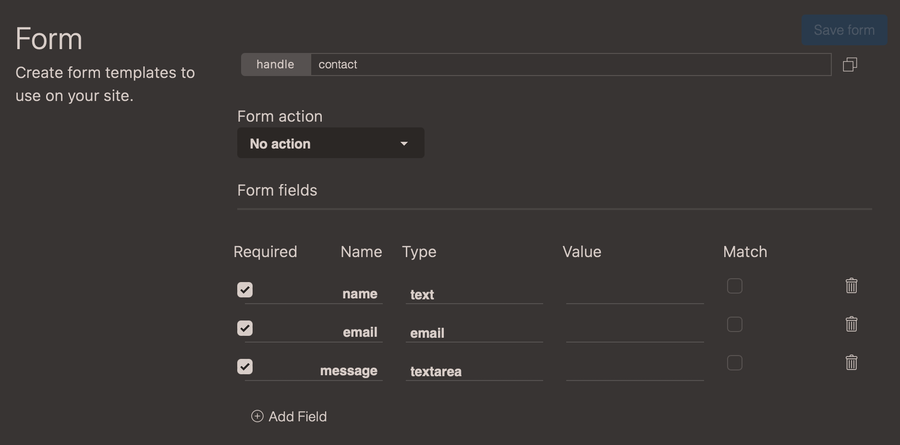Click the copy icon beside handle field

click(850, 64)
